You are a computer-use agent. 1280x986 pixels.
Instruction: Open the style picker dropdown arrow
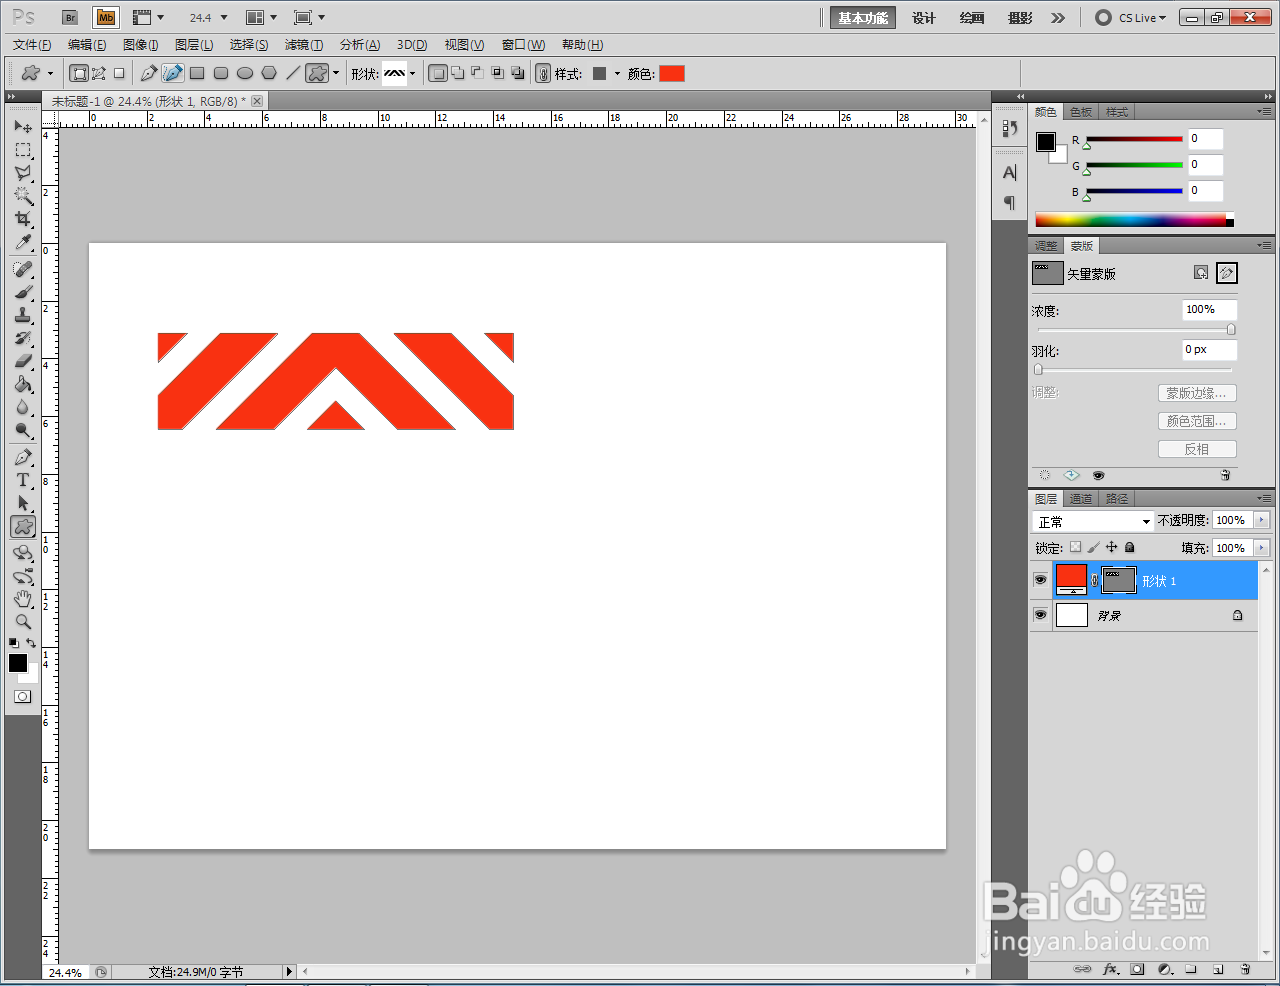click(x=617, y=74)
